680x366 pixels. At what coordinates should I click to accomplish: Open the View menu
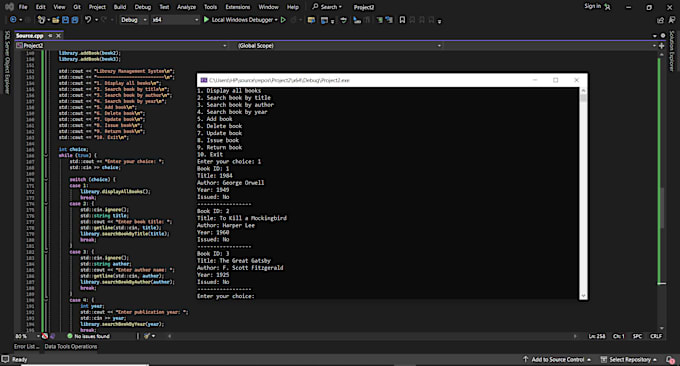point(59,7)
